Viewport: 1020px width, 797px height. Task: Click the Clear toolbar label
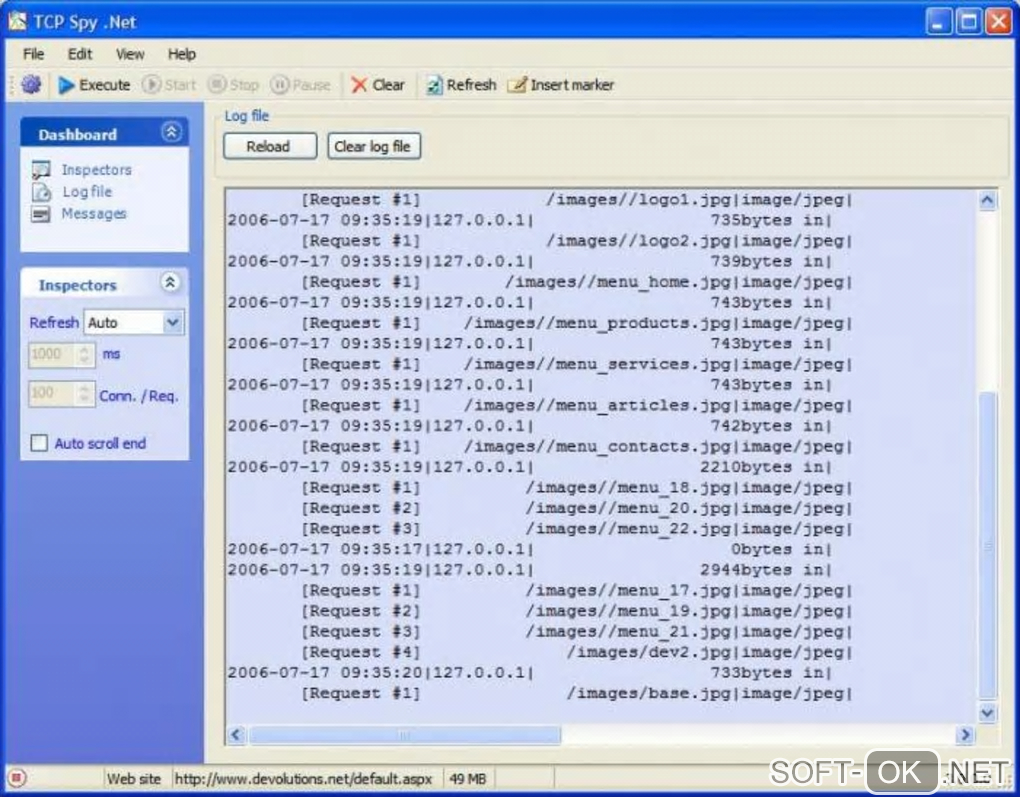coord(388,85)
